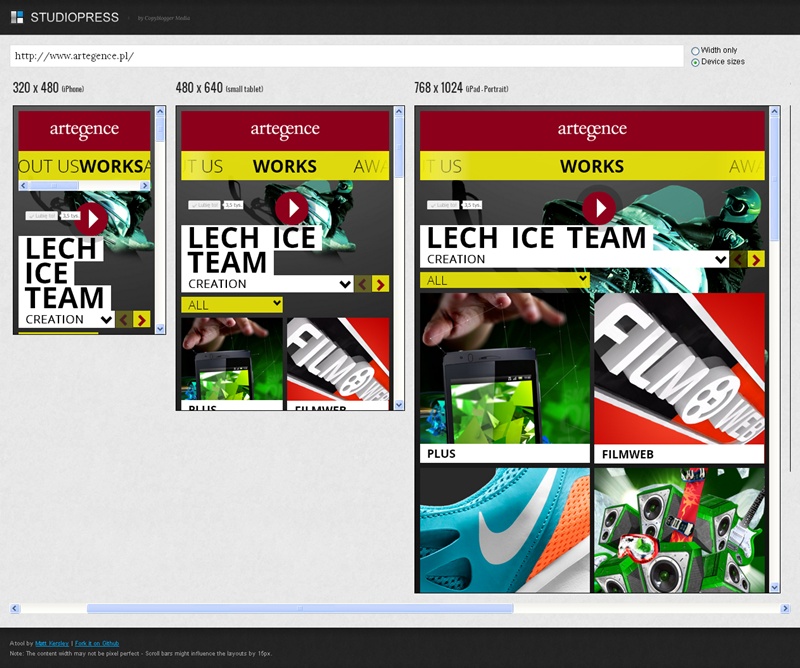The height and width of the screenshot is (668, 800).
Task: Open the ALL dropdown in small tablet preview
Action: [x=232, y=304]
